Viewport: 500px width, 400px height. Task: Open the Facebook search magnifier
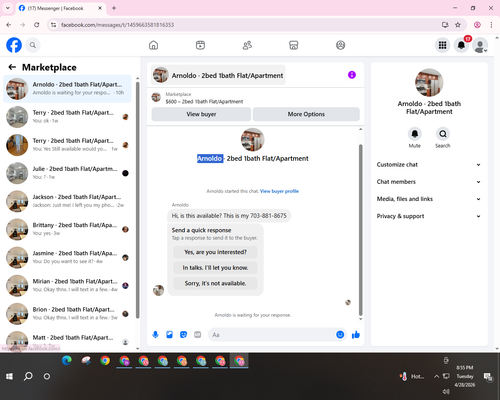tap(33, 45)
